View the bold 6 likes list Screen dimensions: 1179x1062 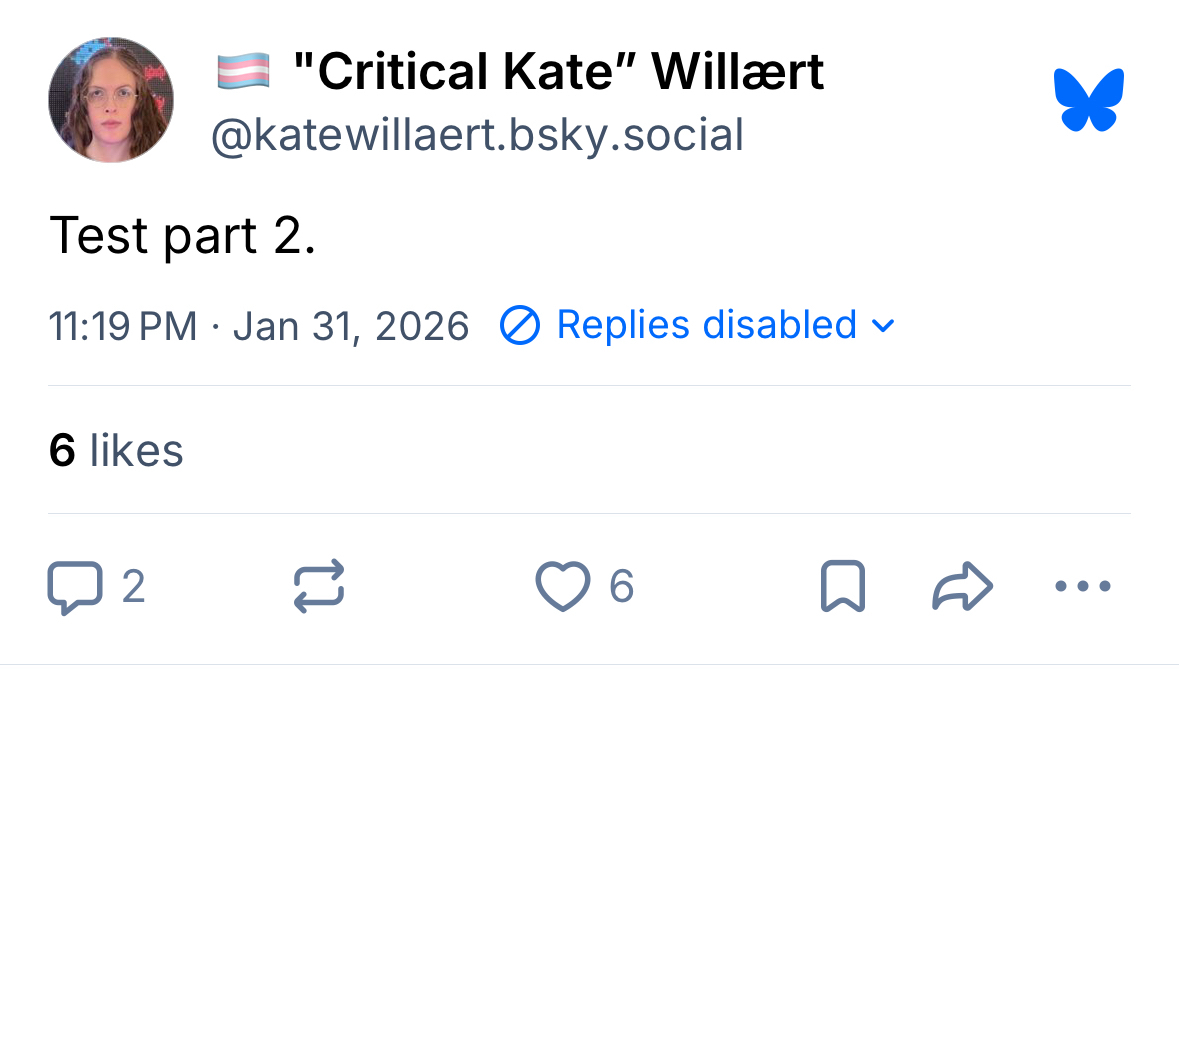coord(116,451)
